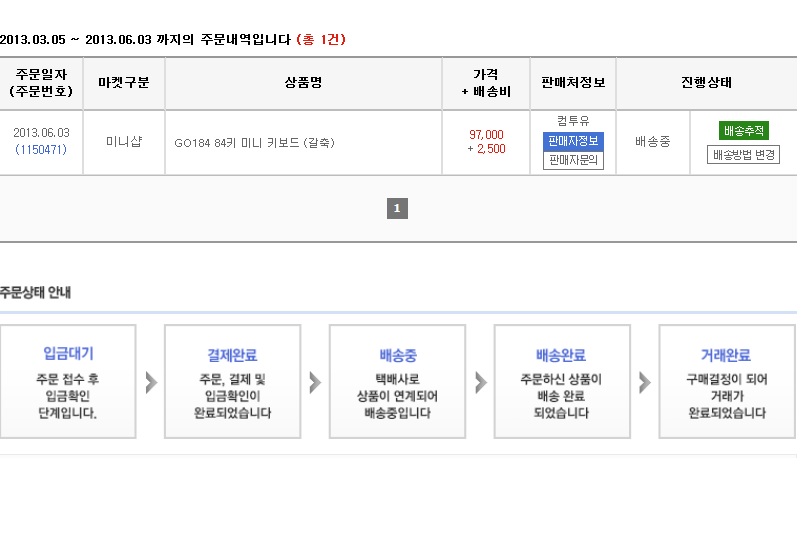Open order number link (1150471)
The height and width of the screenshot is (551, 808).
pyautogui.click(x=41, y=149)
